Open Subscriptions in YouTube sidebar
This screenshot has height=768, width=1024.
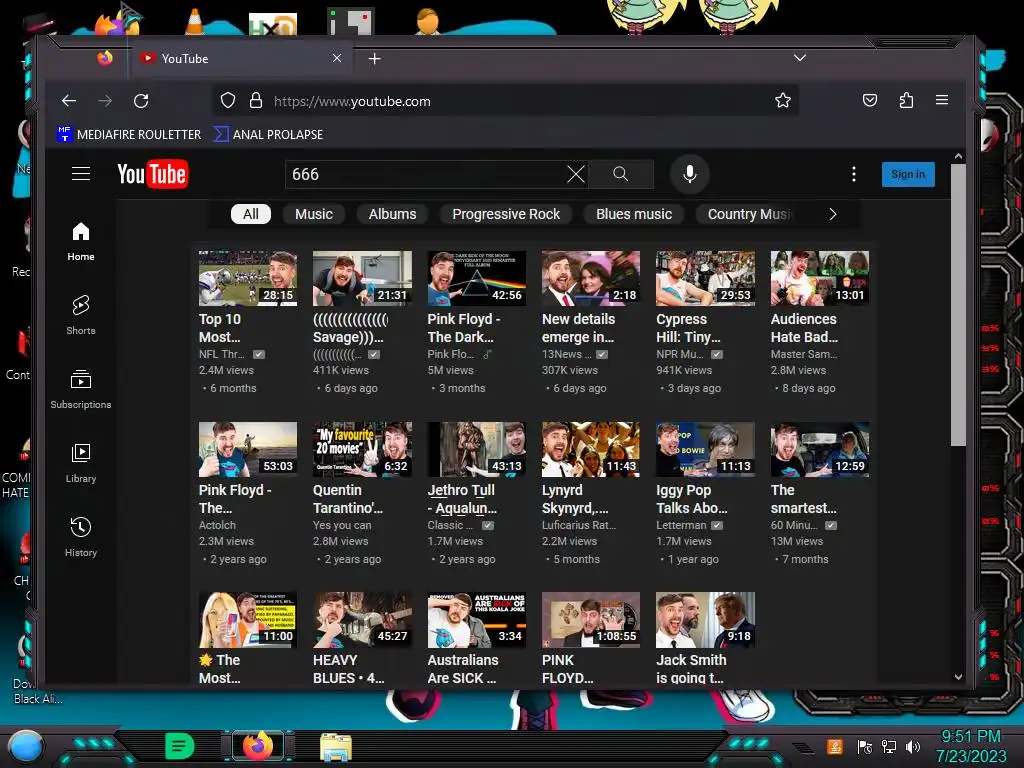[x=81, y=389]
